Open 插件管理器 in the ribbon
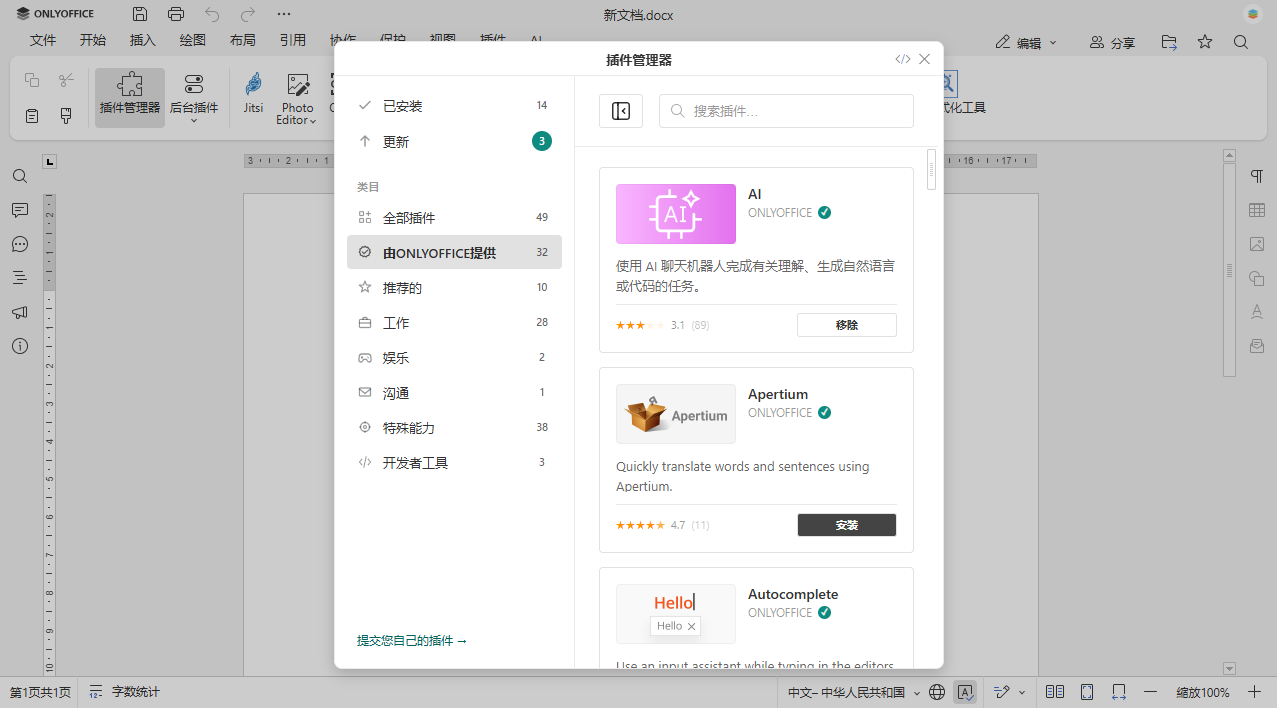Image resolution: width=1277 pixels, height=708 pixels. point(130,97)
